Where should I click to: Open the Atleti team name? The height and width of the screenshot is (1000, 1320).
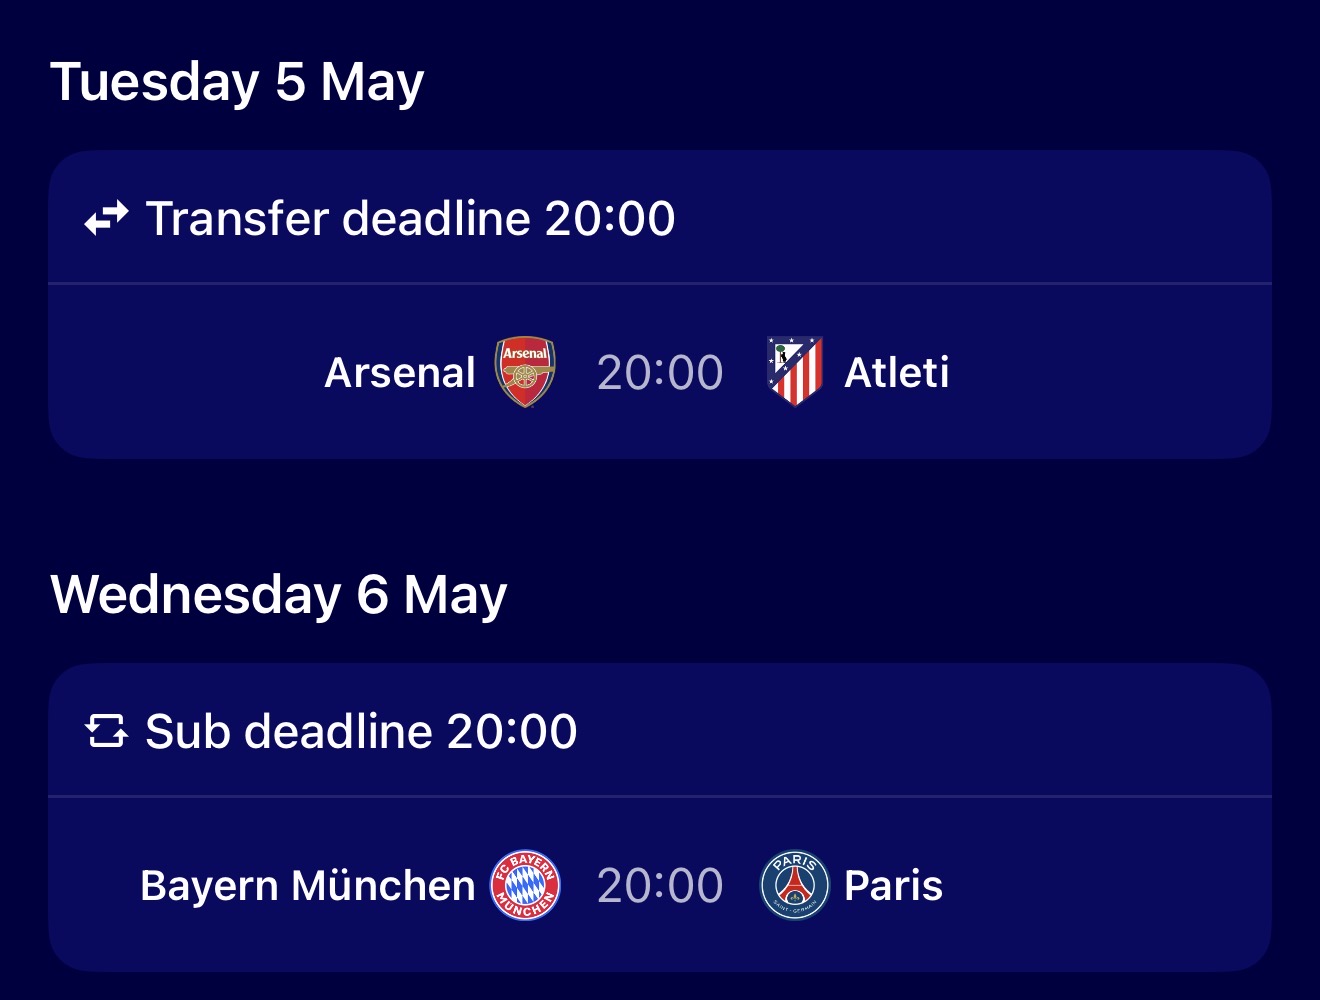(896, 373)
